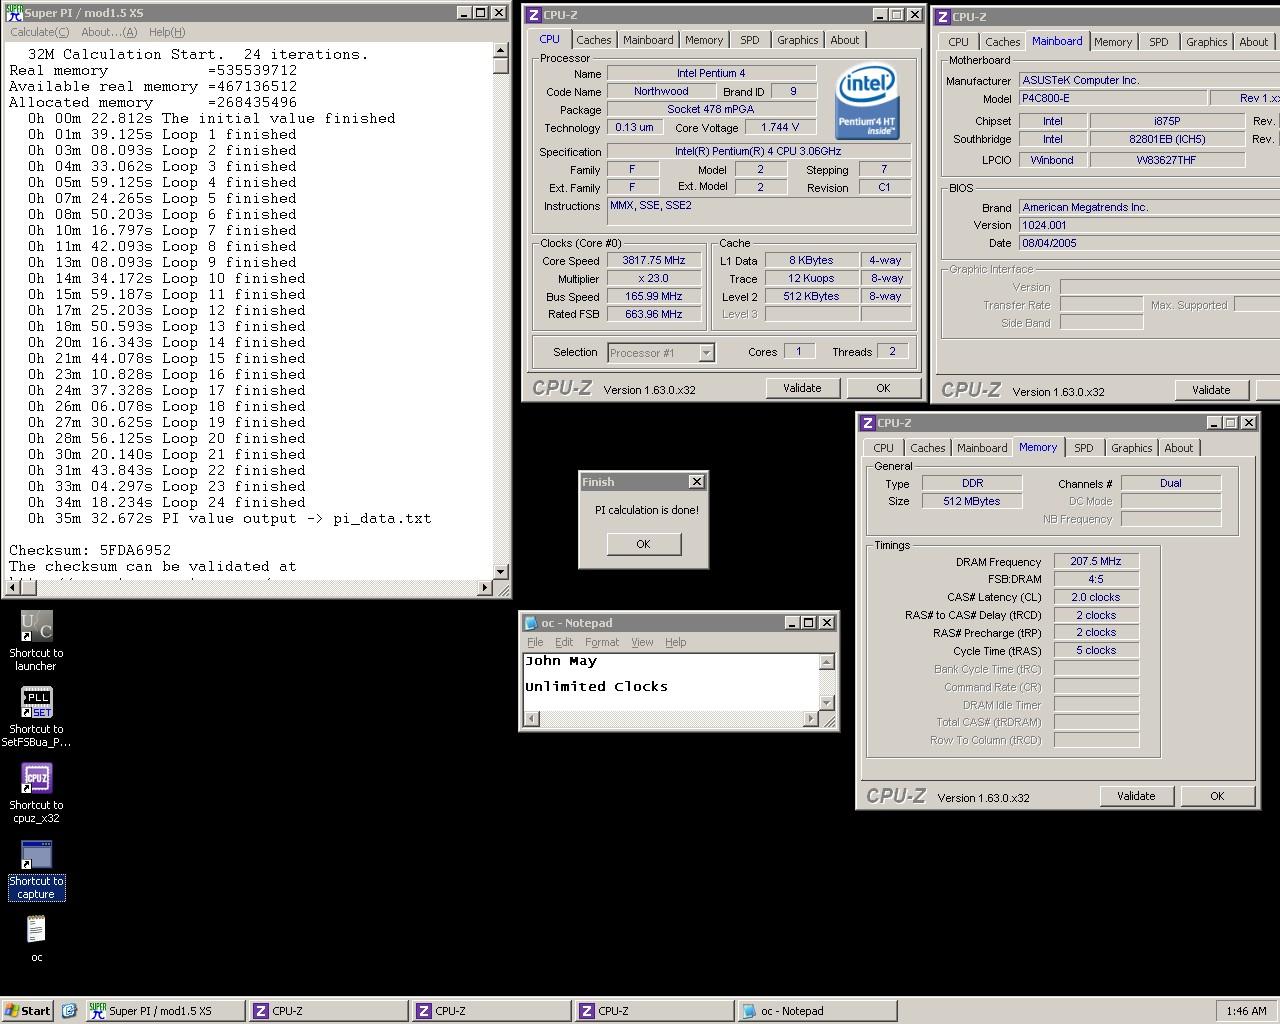Screen dimensions: 1280x1024
Task: Switch to Mainboard tab in CPU-Z CPU window
Action: point(648,40)
